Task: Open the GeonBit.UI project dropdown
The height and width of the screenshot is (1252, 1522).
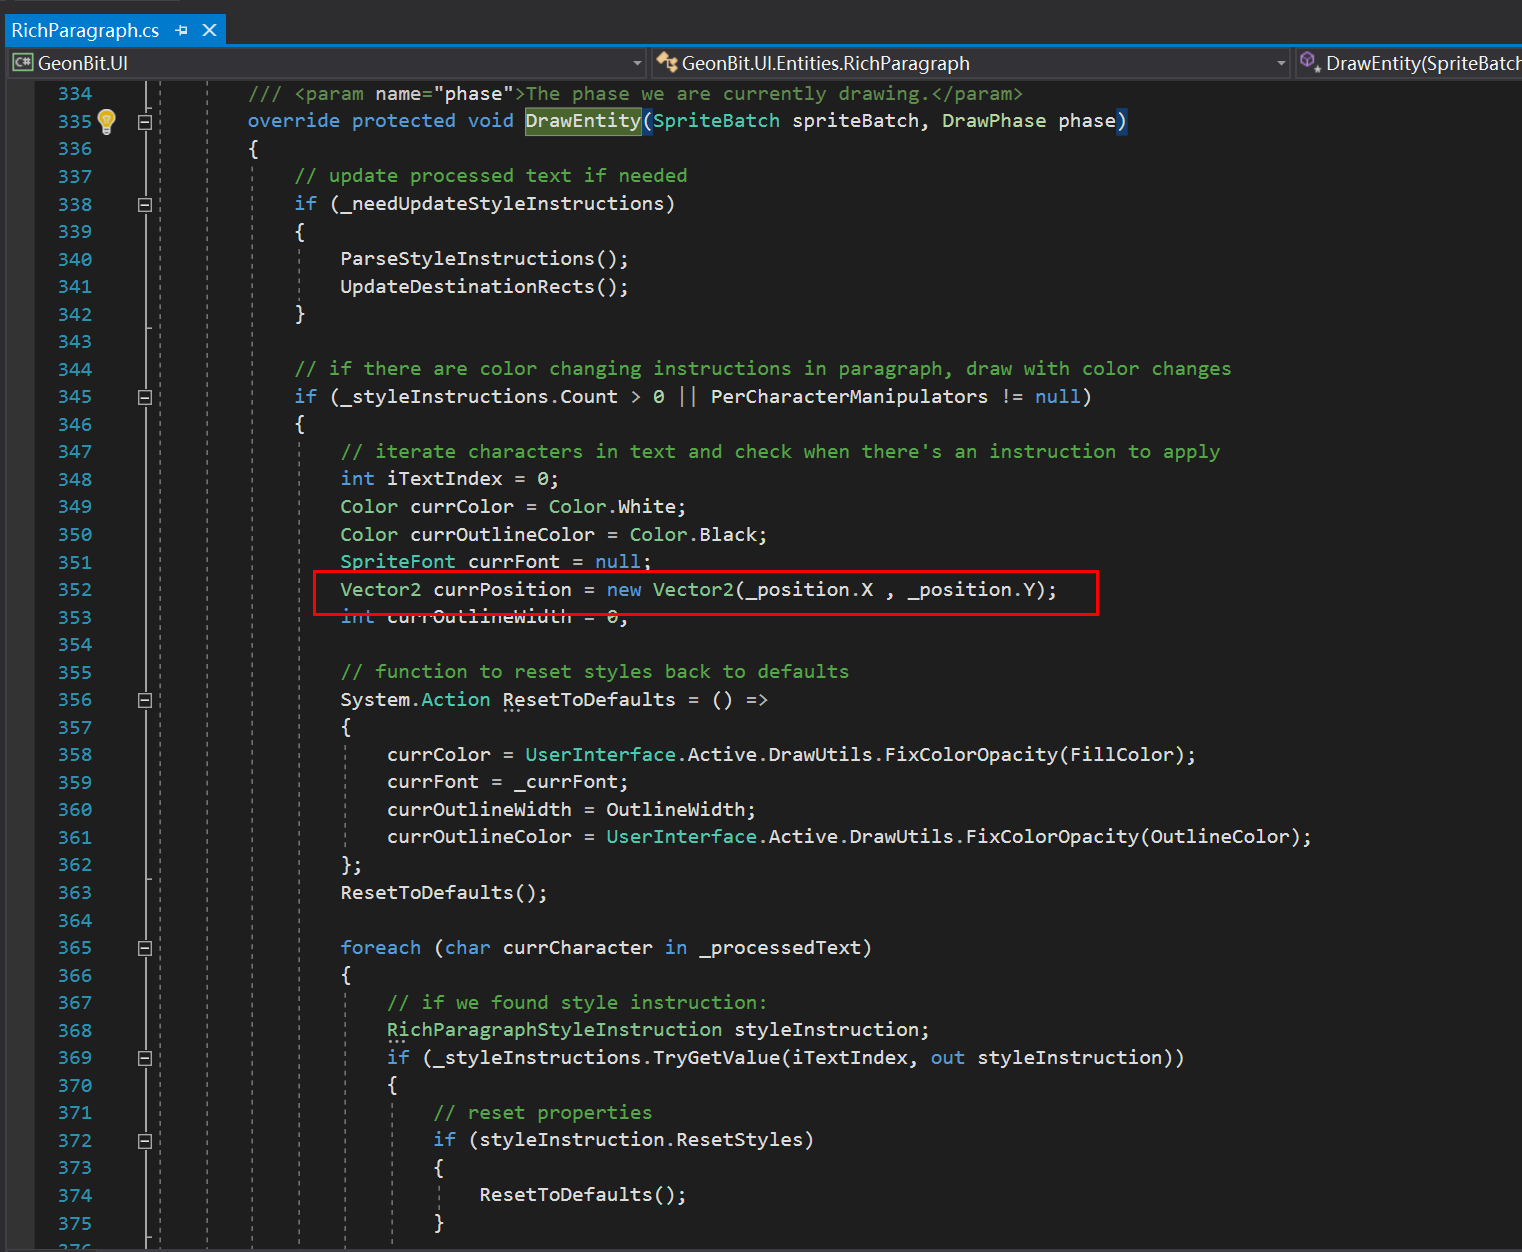Action: coord(638,62)
